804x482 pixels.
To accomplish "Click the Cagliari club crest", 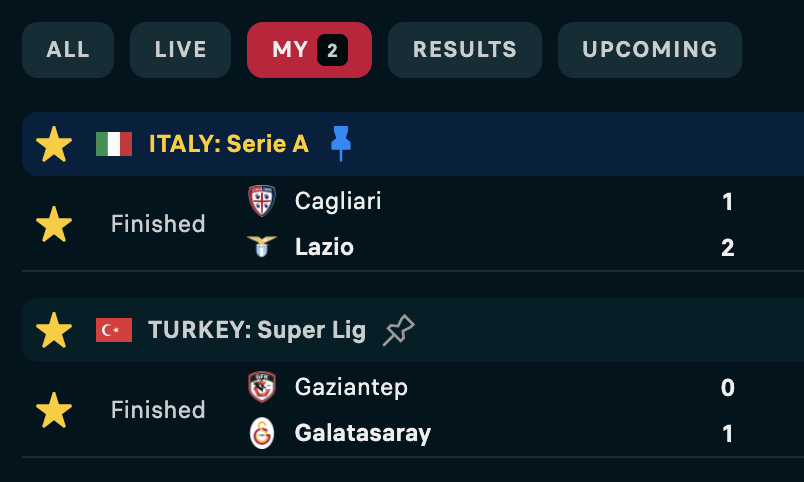I will coord(262,200).
